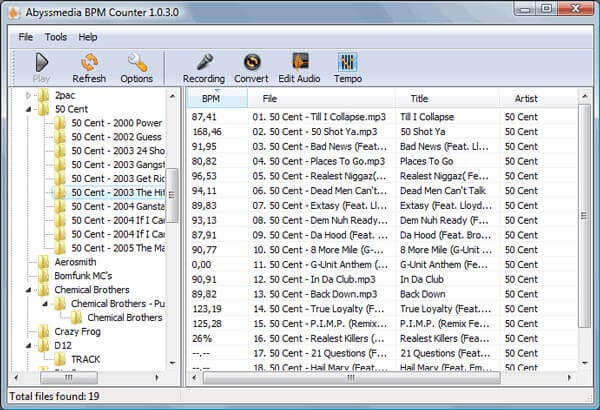Screen dimensions: 600x410
Task: Collapse the Chemical Brothers - Pu subfolder node
Action: click(45, 304)
